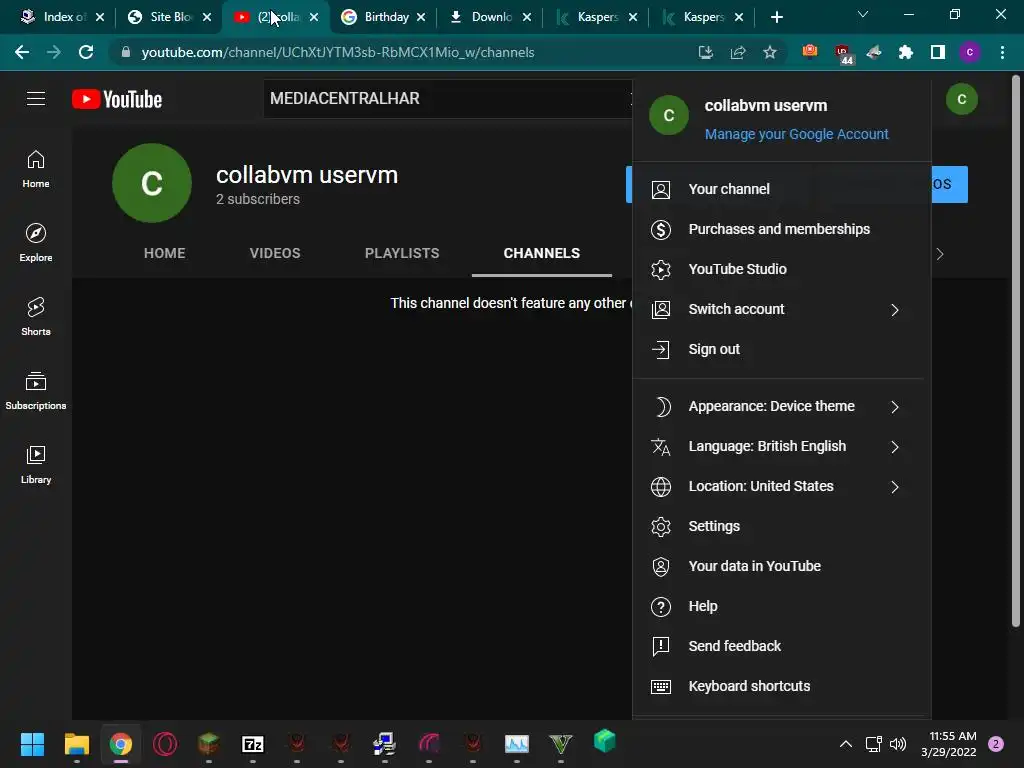
Task: Click the install app icon in address bar
Action: (x=706, y=52)
